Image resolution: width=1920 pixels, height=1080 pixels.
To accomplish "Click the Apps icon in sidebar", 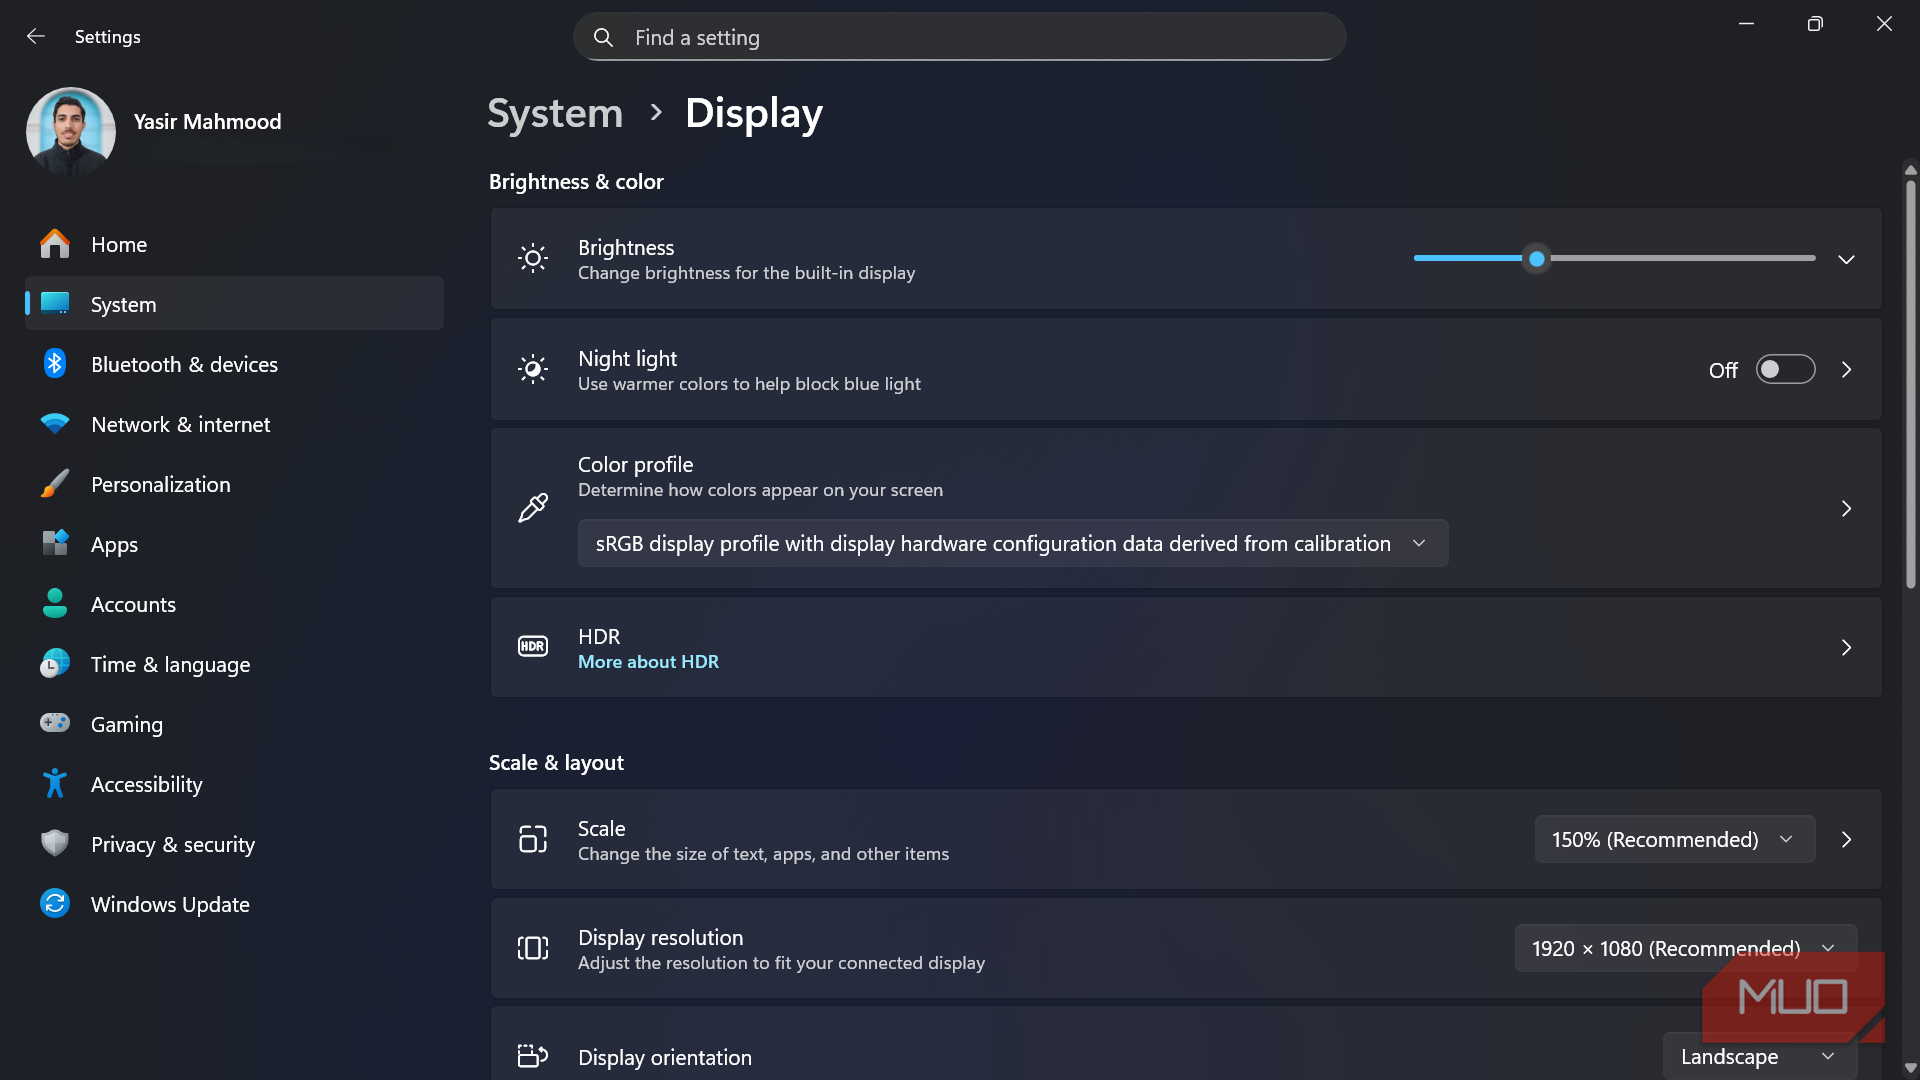I will [x=55, y=544].
